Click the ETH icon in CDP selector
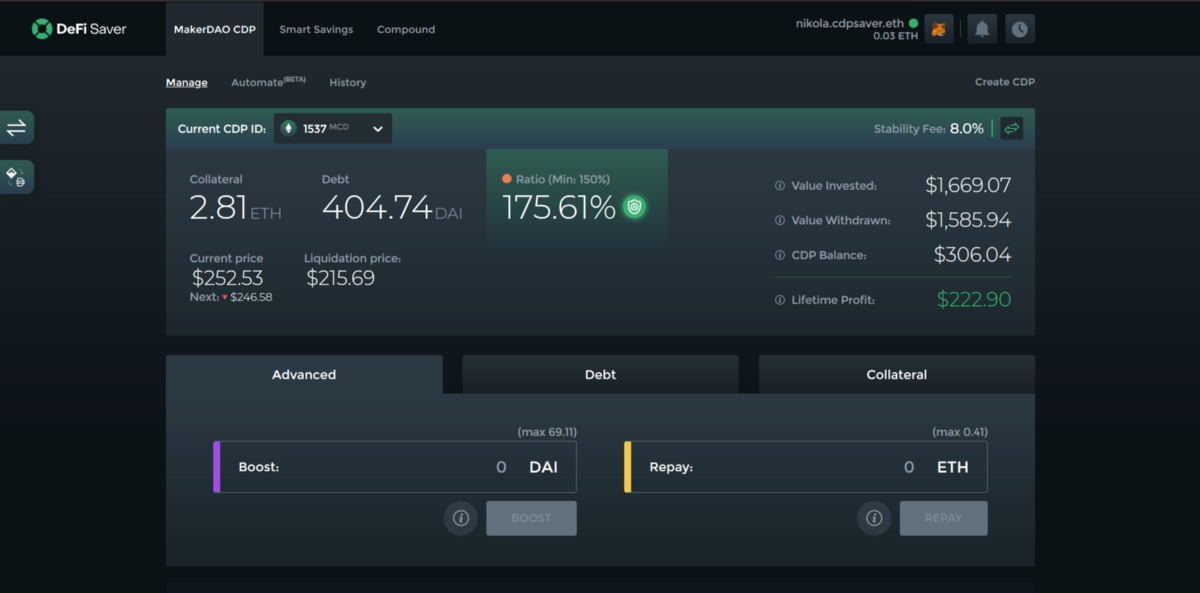Image resolution: width=1200 pixels, height=593 pixels. [289, 128]
